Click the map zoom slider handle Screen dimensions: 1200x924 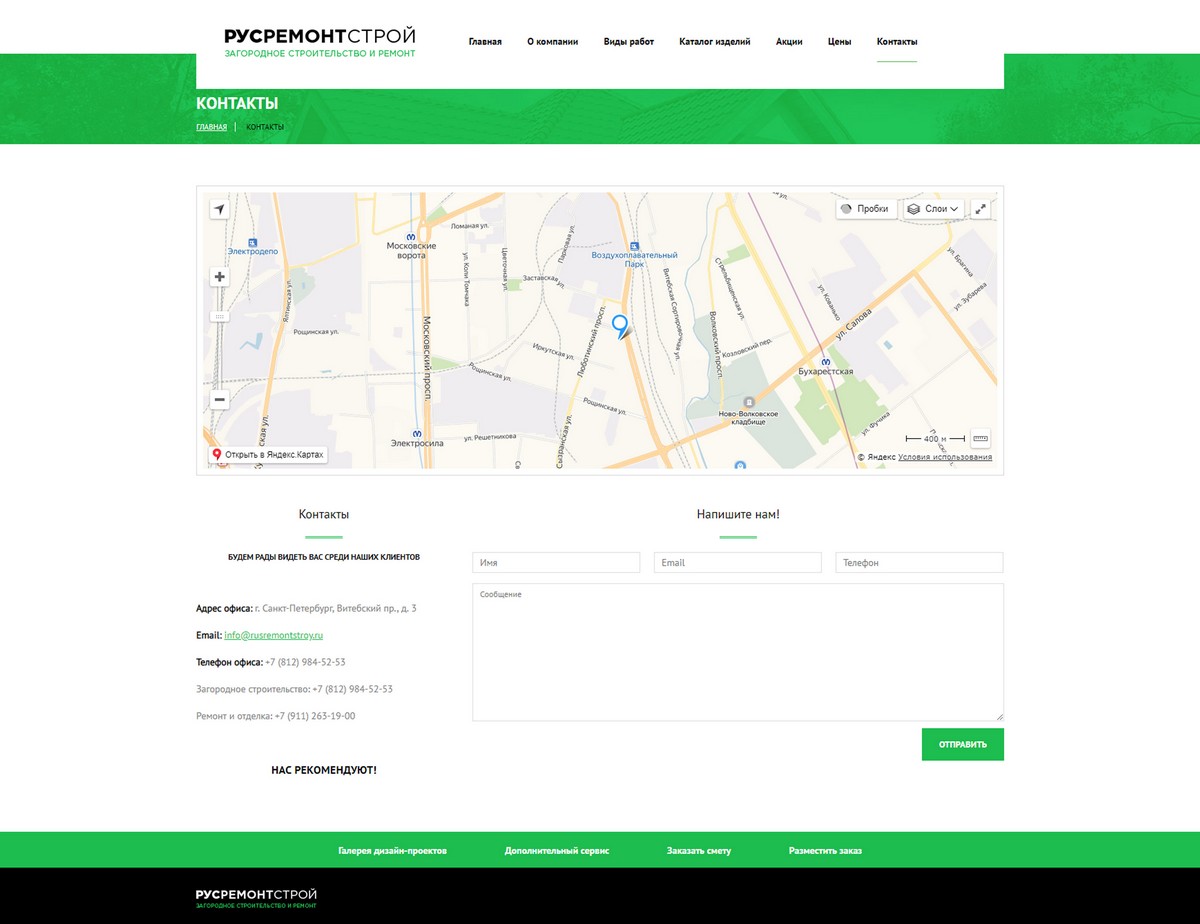220,316
